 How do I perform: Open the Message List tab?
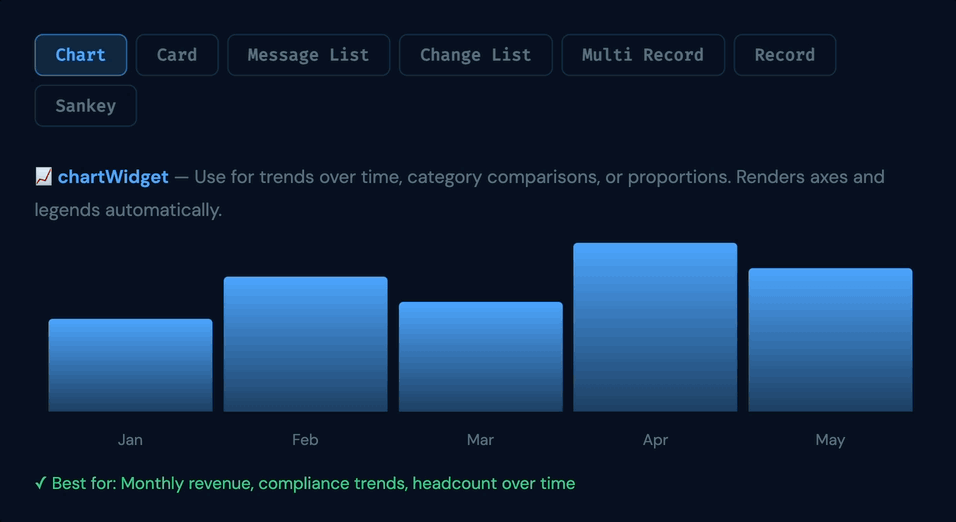click(309, 55)
